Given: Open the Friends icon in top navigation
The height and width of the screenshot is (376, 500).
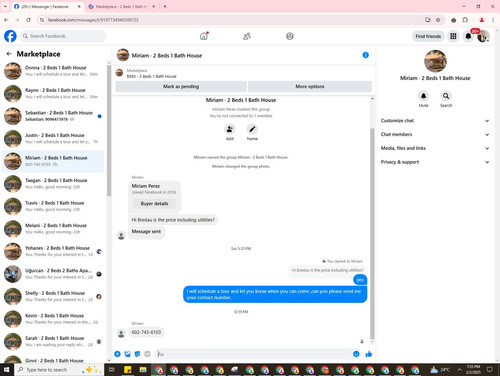Looking at the screenshot, I should click(x=247, y=36).
